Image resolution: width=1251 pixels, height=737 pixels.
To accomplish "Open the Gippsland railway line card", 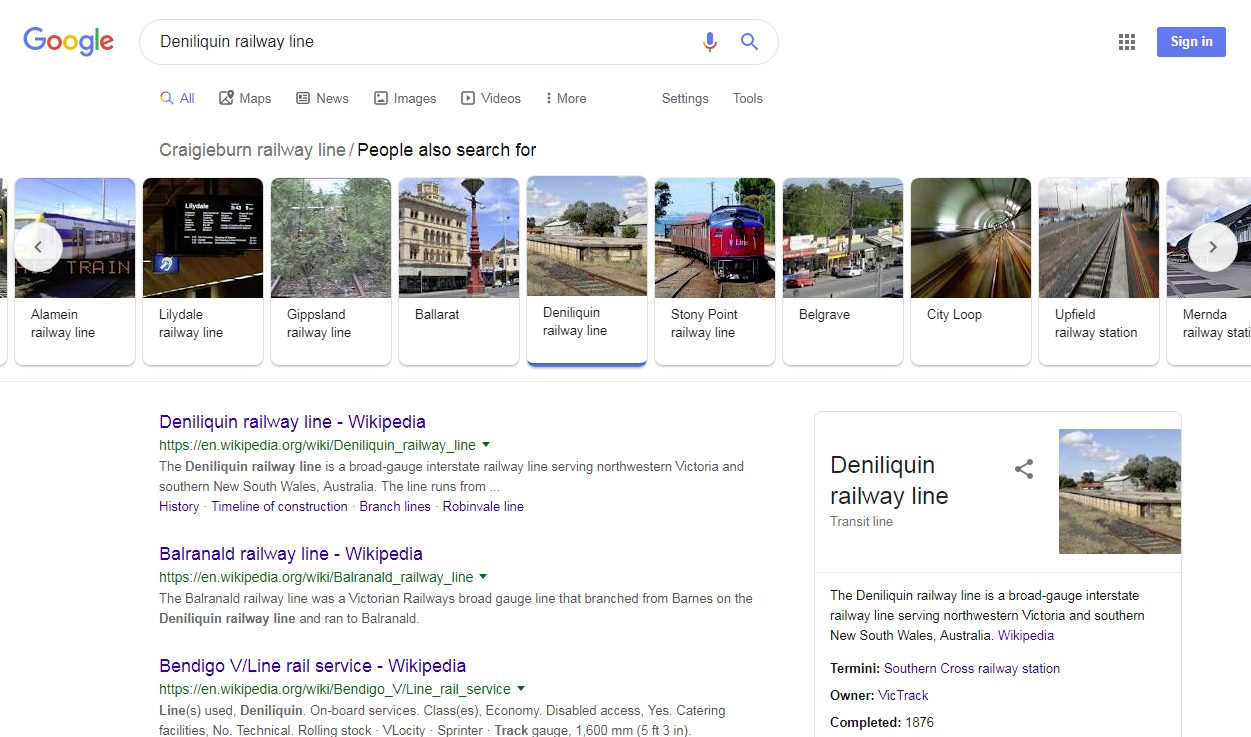I will [331, 271].
